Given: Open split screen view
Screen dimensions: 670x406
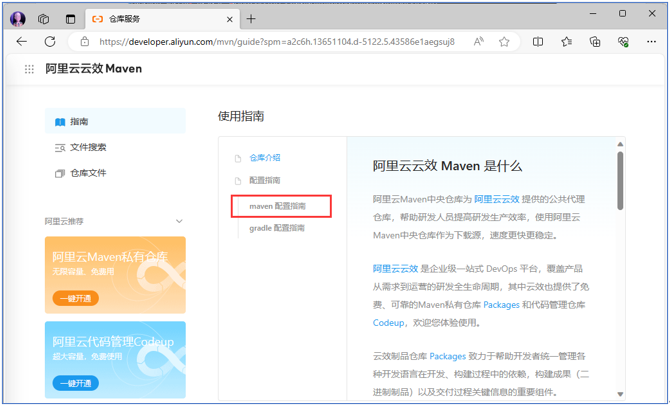Looking at the screenshot, I should coord(538,41).
